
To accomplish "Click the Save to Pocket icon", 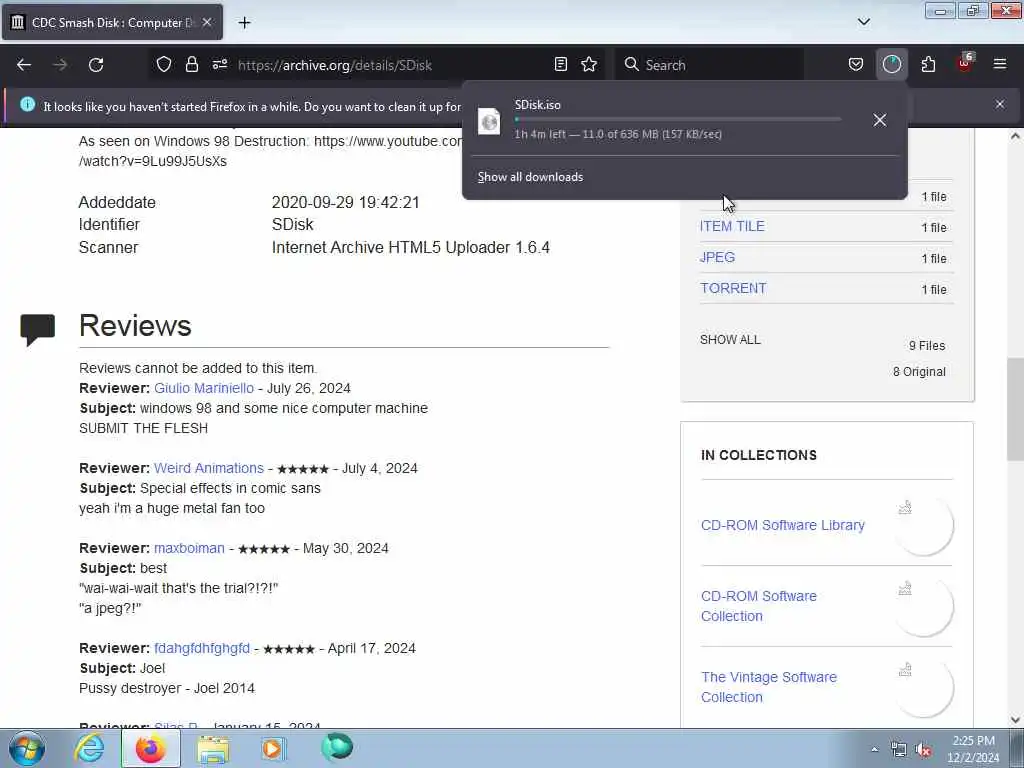I will pyautogui.click(x=856, y=64).
